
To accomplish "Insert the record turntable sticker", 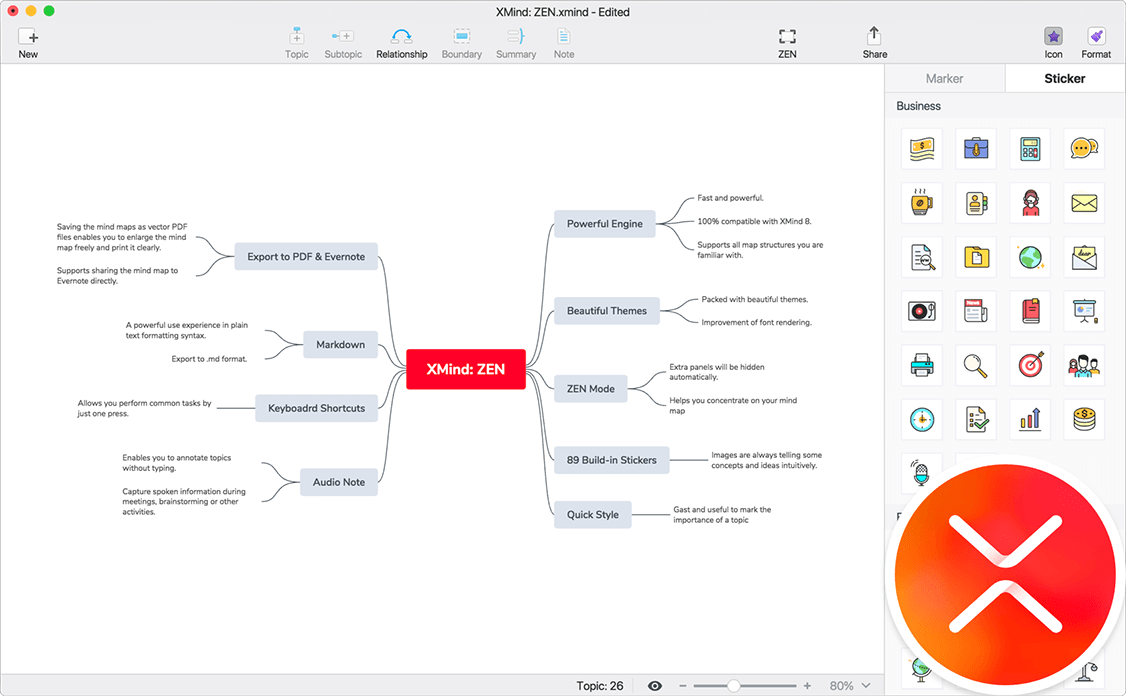I will pyautogui.click(x=922, y=310).
